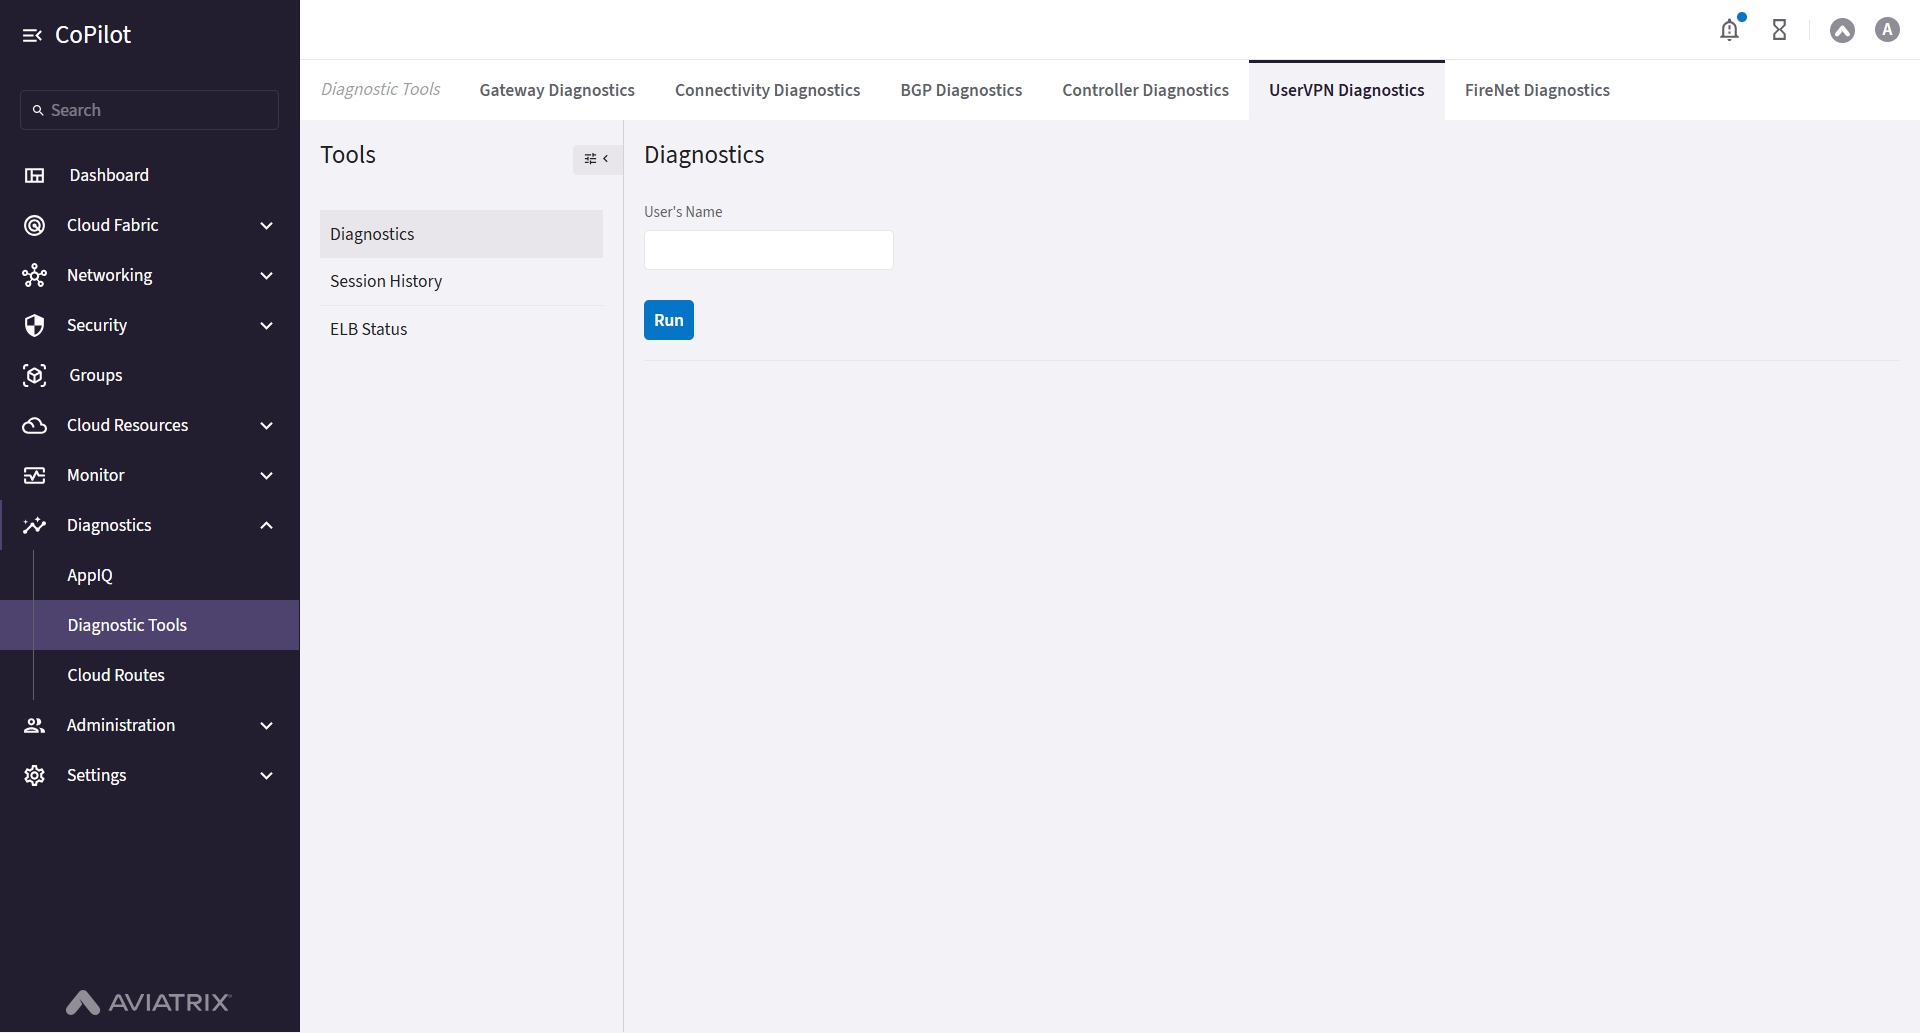Select AppIQ under Diagnostics
The height and width of the screenshot is (1033, 1920).
pos(89,575)
